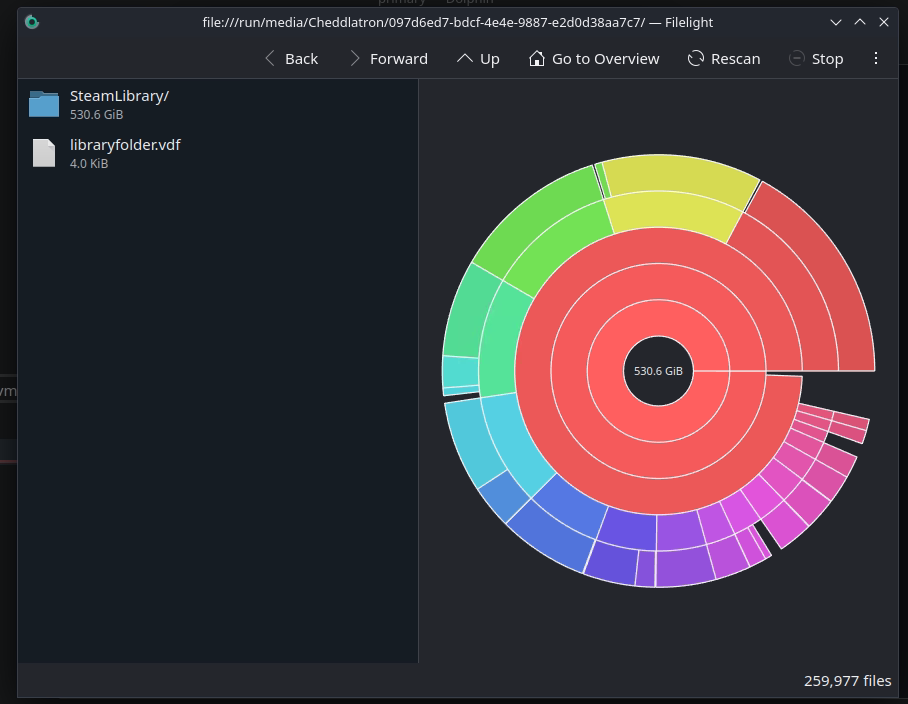Click the Filelight app icon in title bar
This screenshot has width=908, height=704.
tap(32, 22)
